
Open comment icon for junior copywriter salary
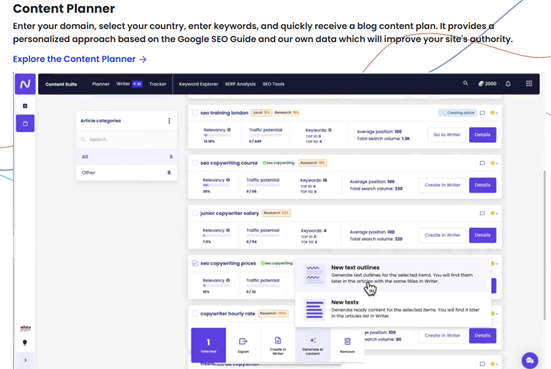(482, 213)
